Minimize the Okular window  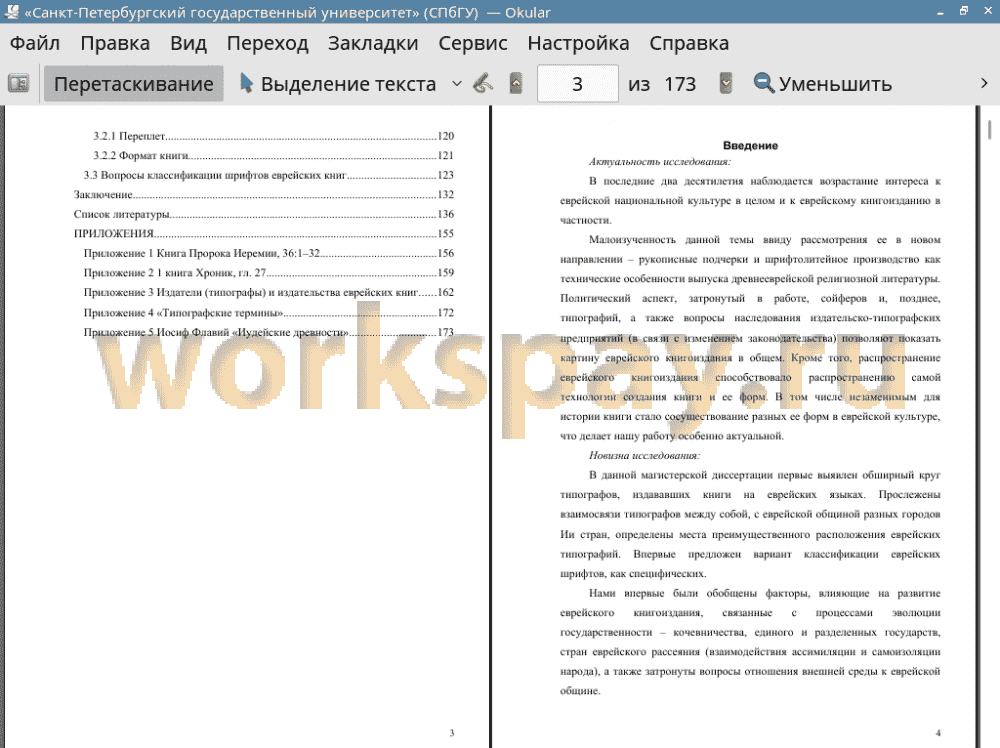tap(940, 12)
